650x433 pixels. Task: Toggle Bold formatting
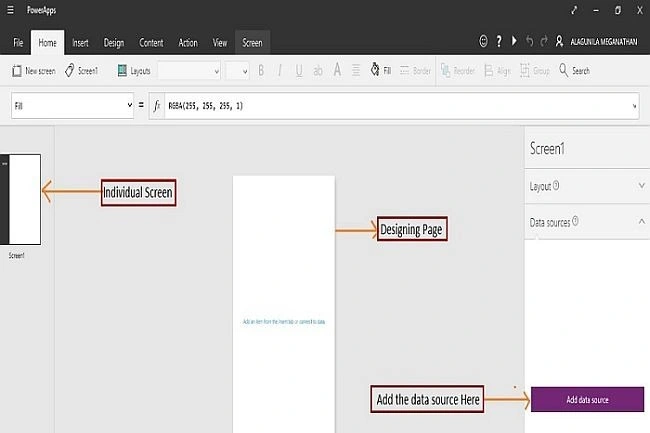point(261,71)
